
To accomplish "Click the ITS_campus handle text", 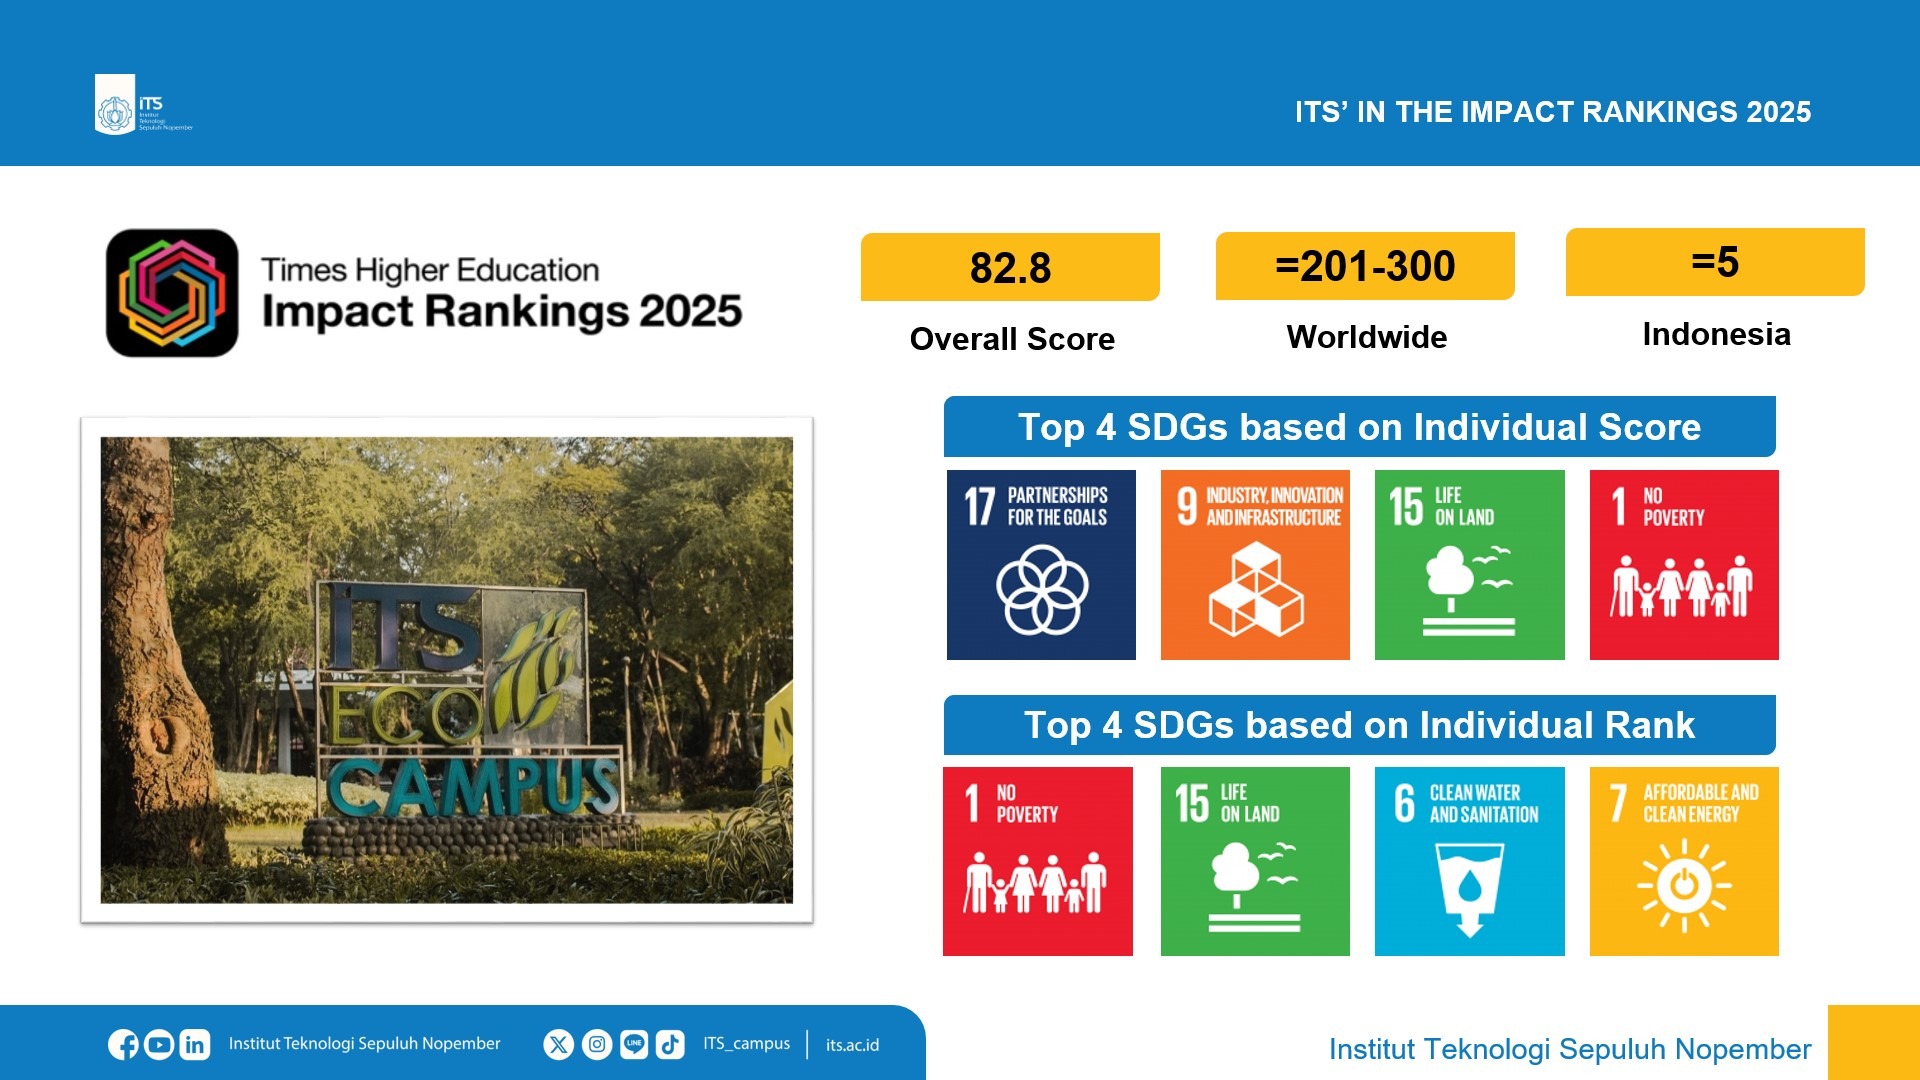I will pos(746,1044).
